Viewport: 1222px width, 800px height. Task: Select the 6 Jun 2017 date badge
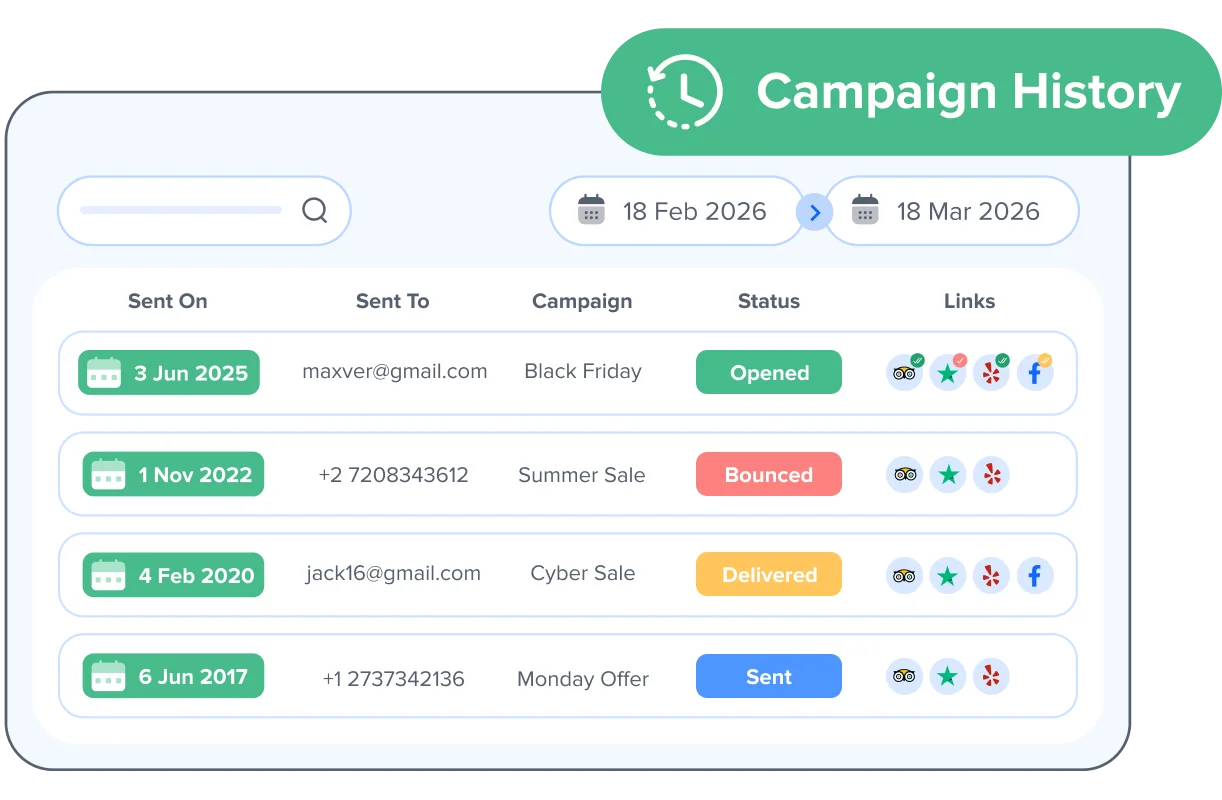coord(173,676)
